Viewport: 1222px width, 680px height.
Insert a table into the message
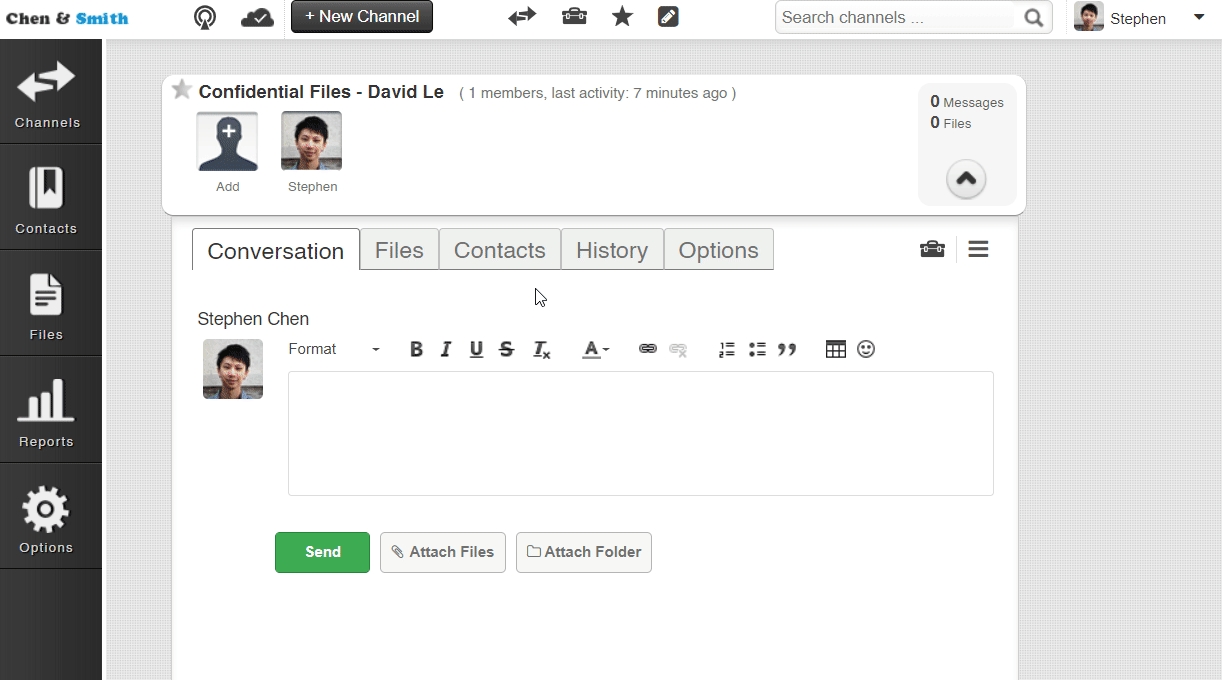[x=835, y=348]
